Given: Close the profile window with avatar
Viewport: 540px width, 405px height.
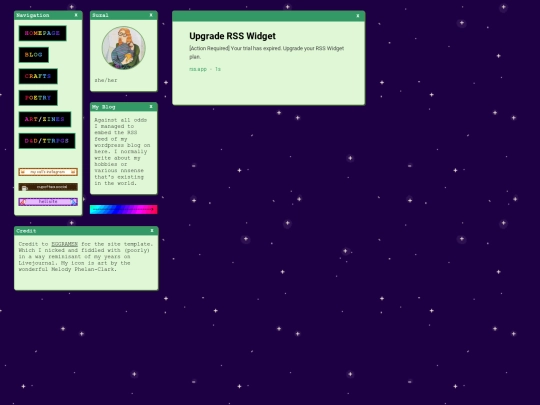Looking at the screenshot, I should [151, 15].
